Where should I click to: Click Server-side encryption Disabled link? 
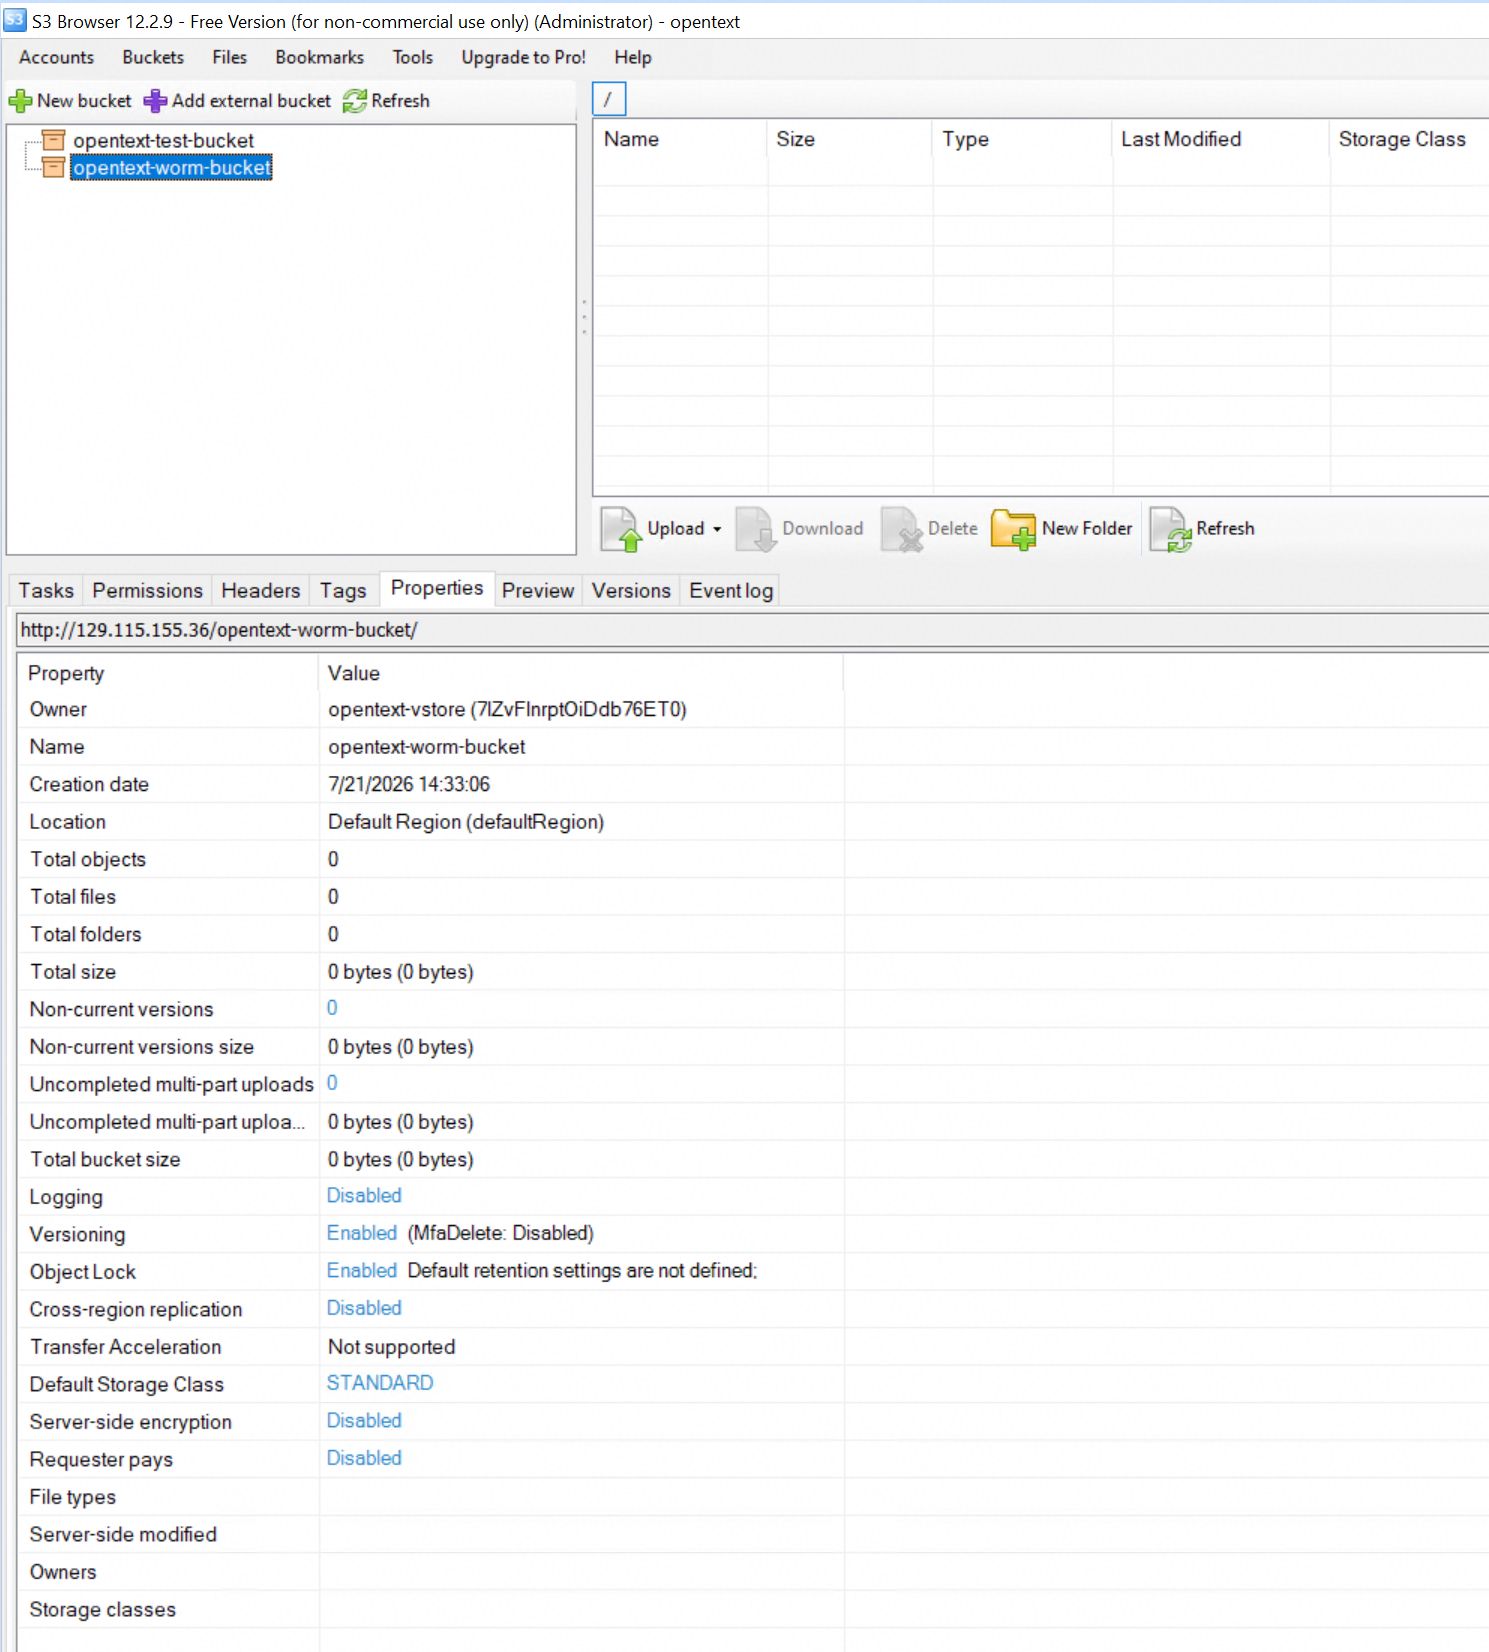pyautogui.click(x=364, y=1421)
